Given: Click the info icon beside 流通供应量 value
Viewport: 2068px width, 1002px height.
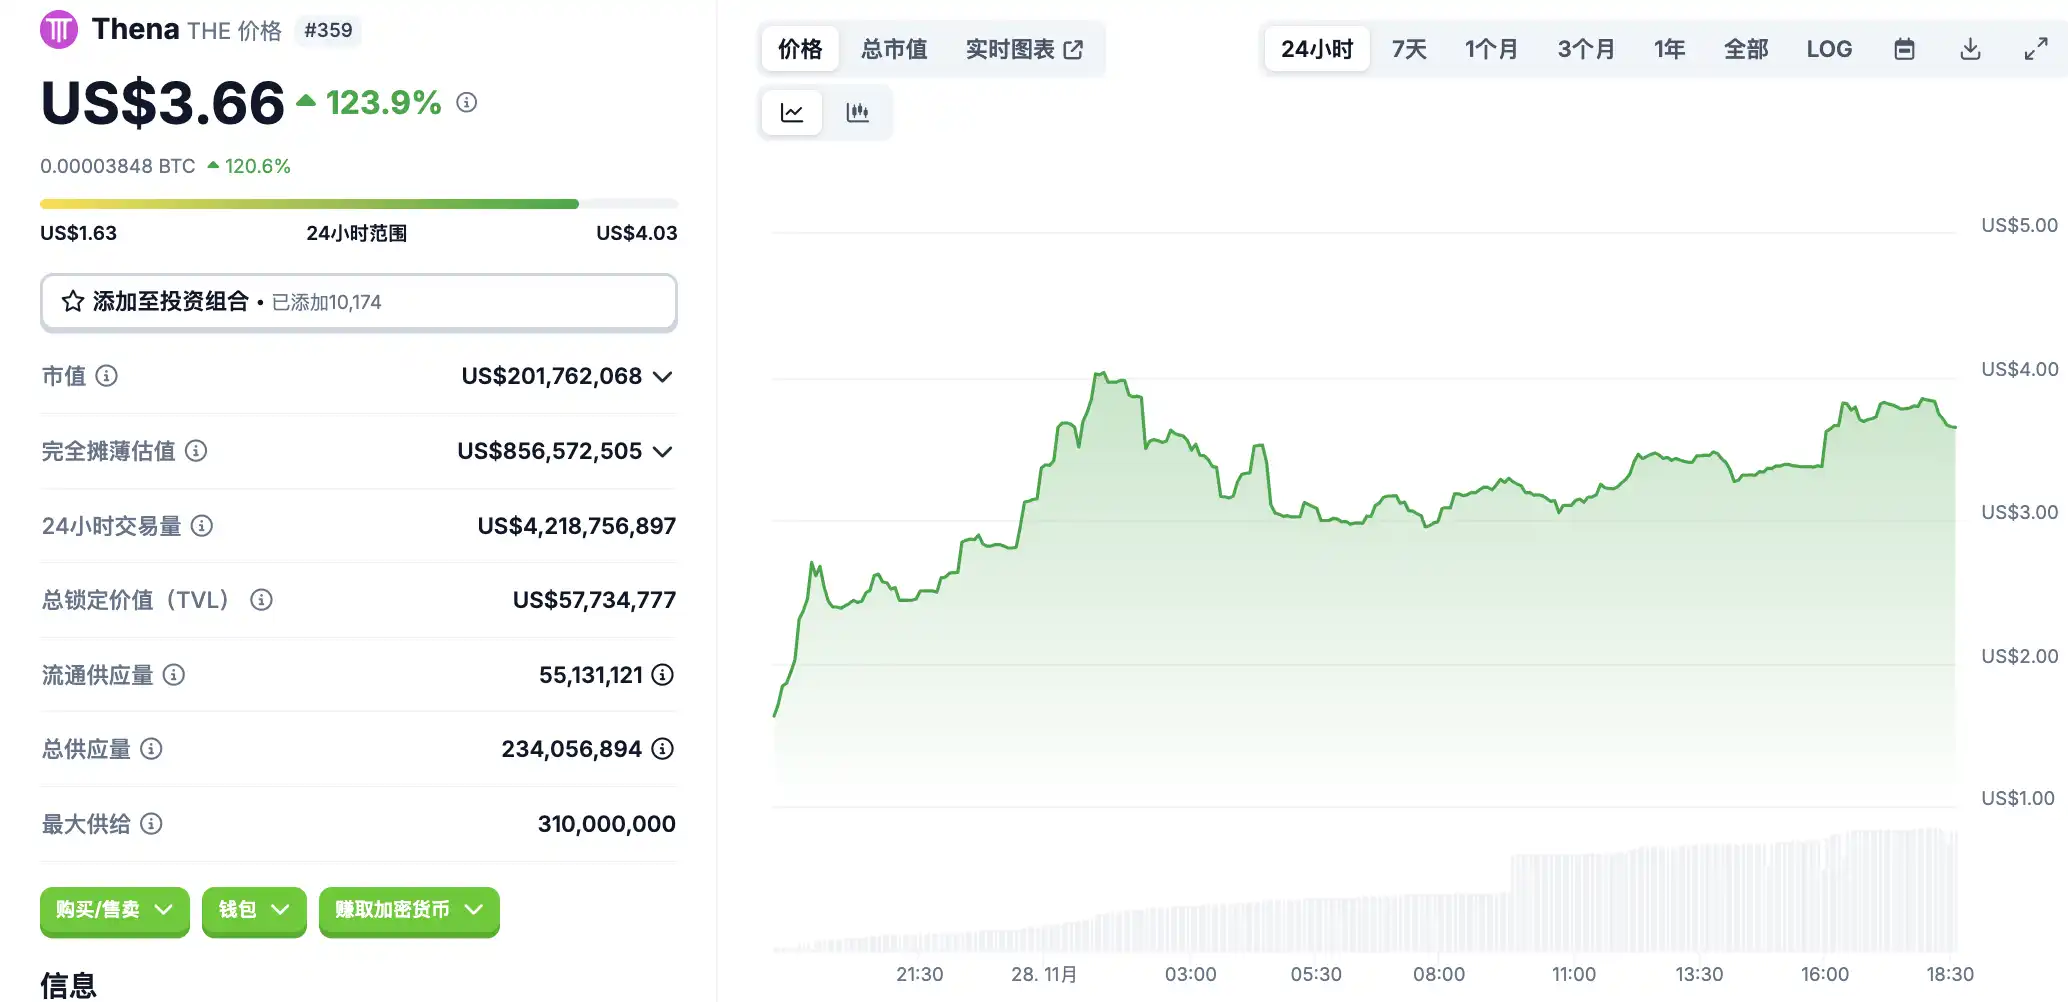Looking at the screenshot, I should pos(662,675).
